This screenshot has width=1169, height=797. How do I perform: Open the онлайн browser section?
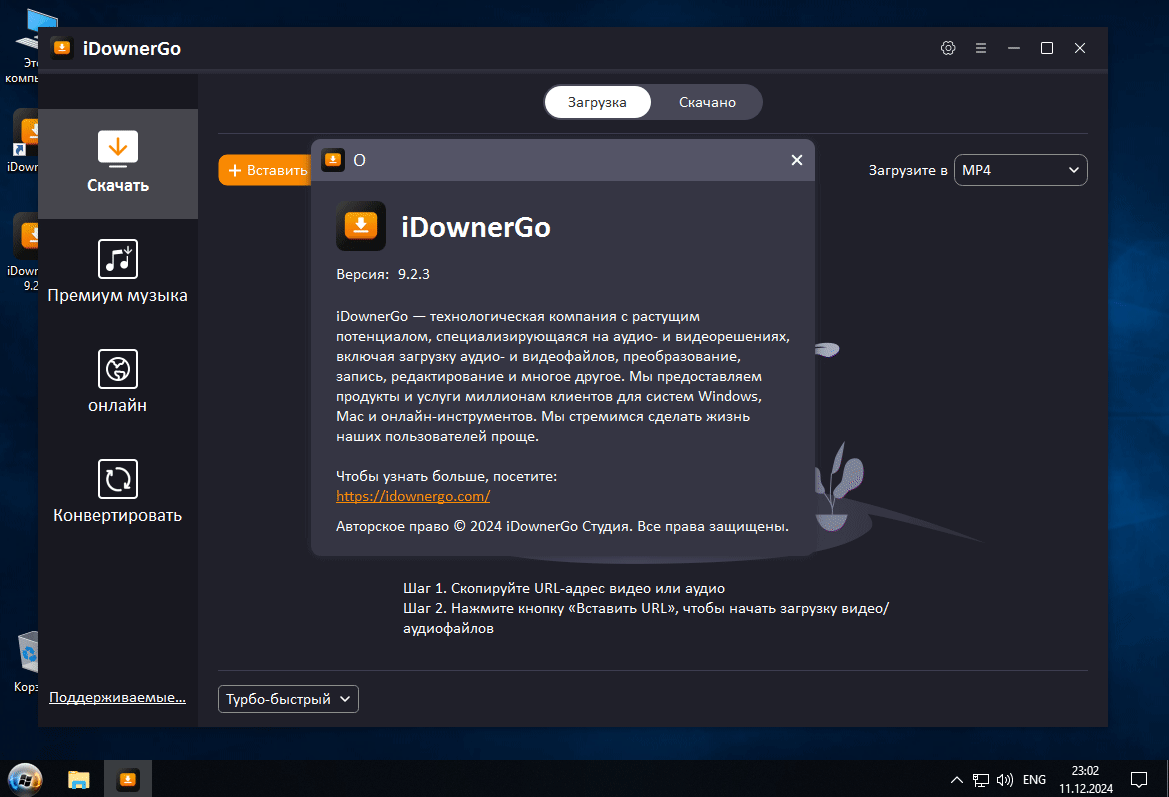[x=118, y=382]
